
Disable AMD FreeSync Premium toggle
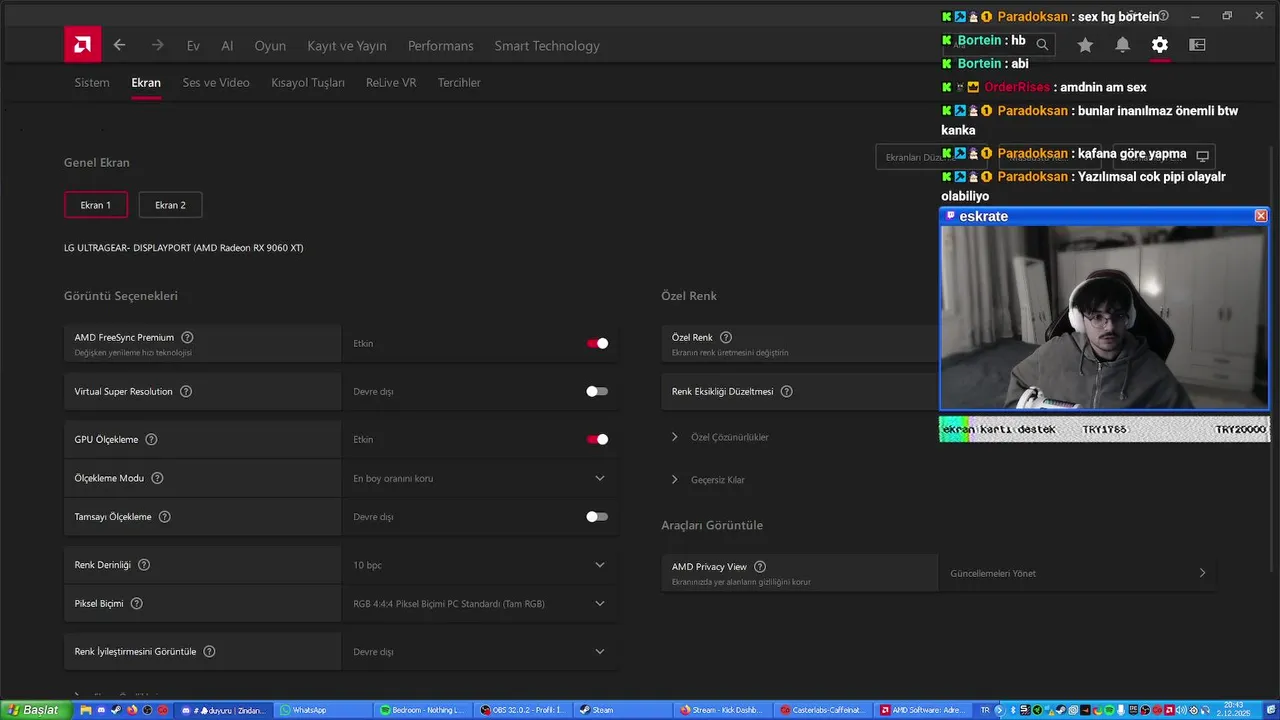click(x=597, y=343)
